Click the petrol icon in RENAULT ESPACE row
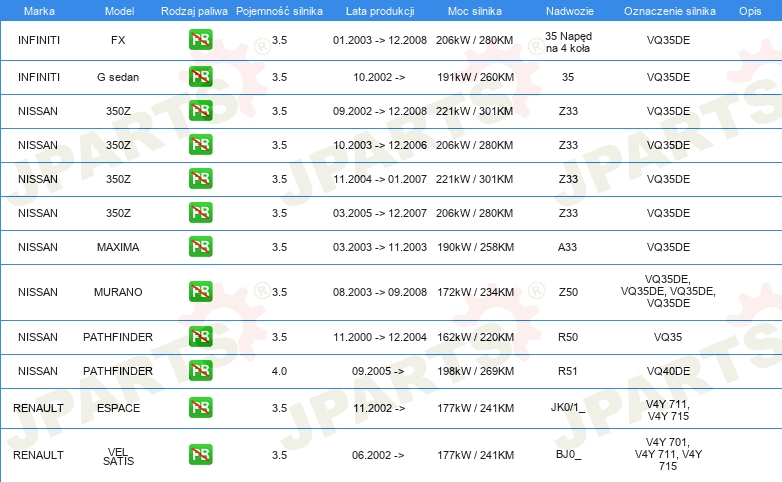The image size is (782, 482). (200, 408)
